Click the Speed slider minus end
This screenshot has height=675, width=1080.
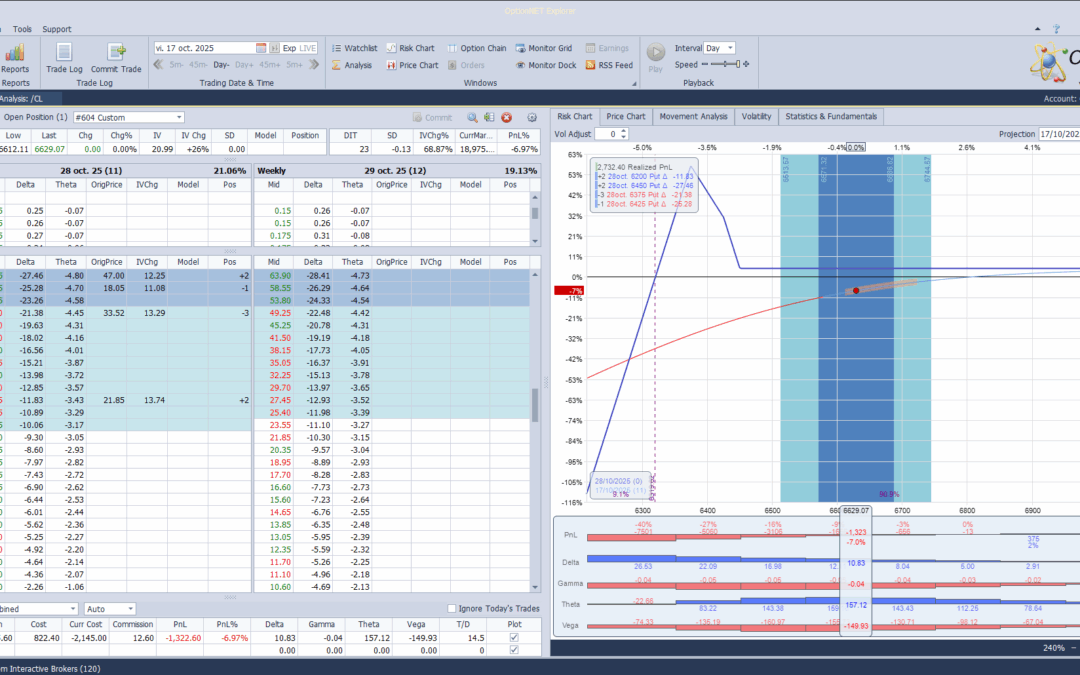(x=705, y=64)
